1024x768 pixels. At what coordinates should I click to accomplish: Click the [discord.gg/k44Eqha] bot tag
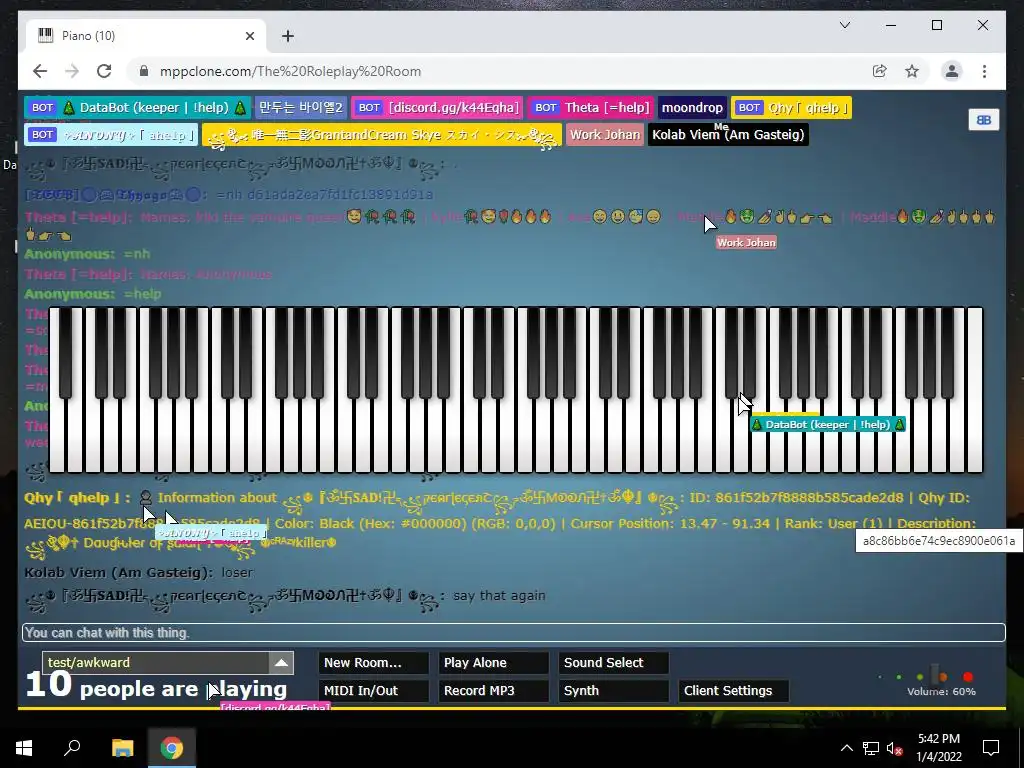[x=438, y=108]
